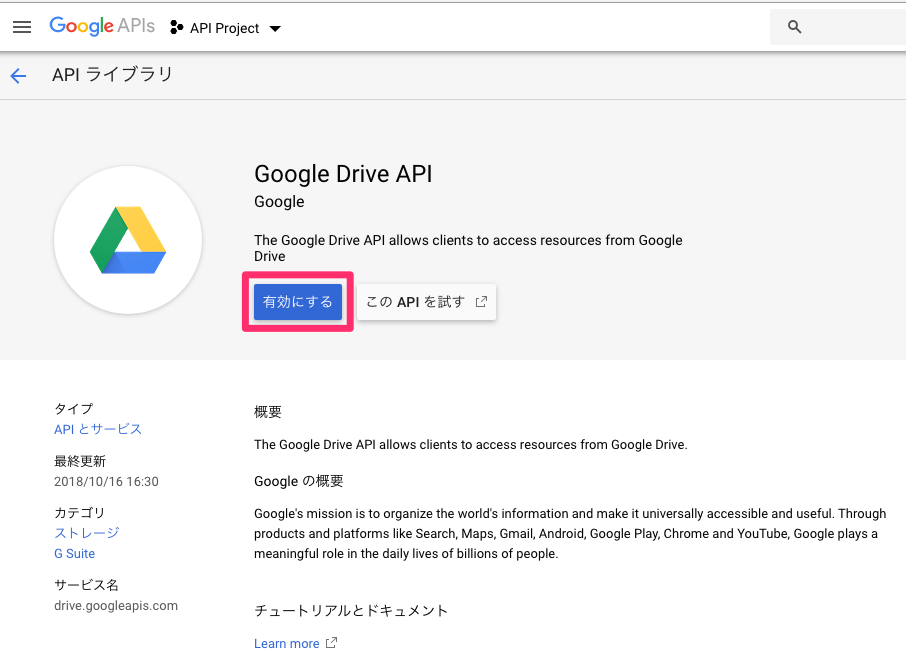
Task: Click the Google APIs logo
Action: coord(102,26)
